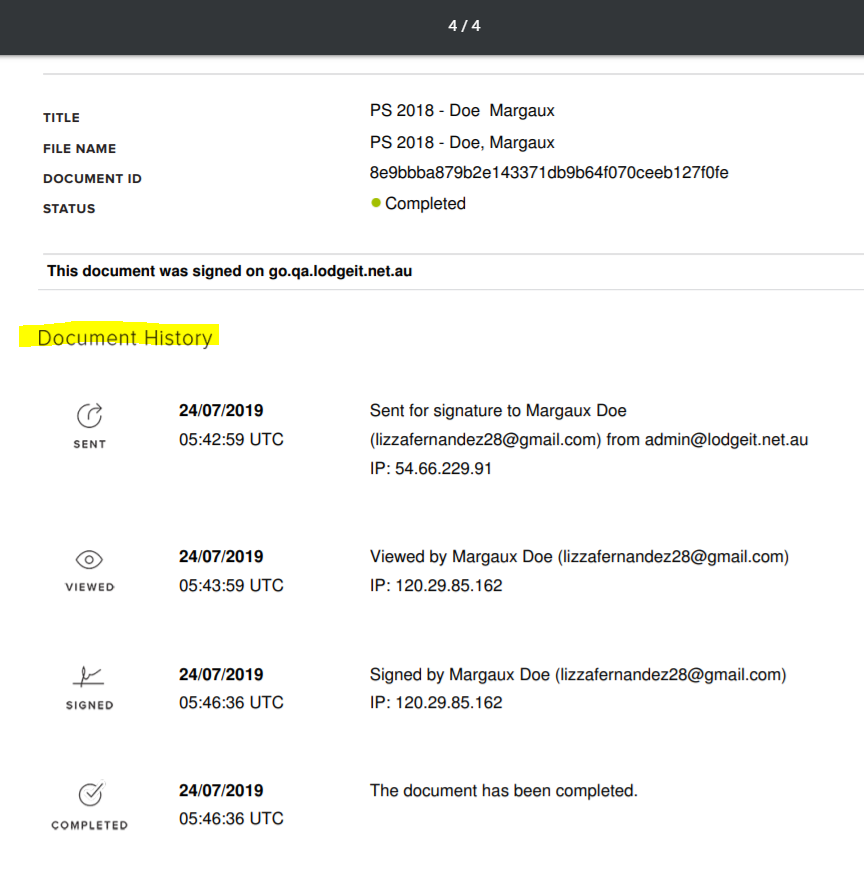
Task: Click the IP address under Viewed entry
Action: coord(436,585)
